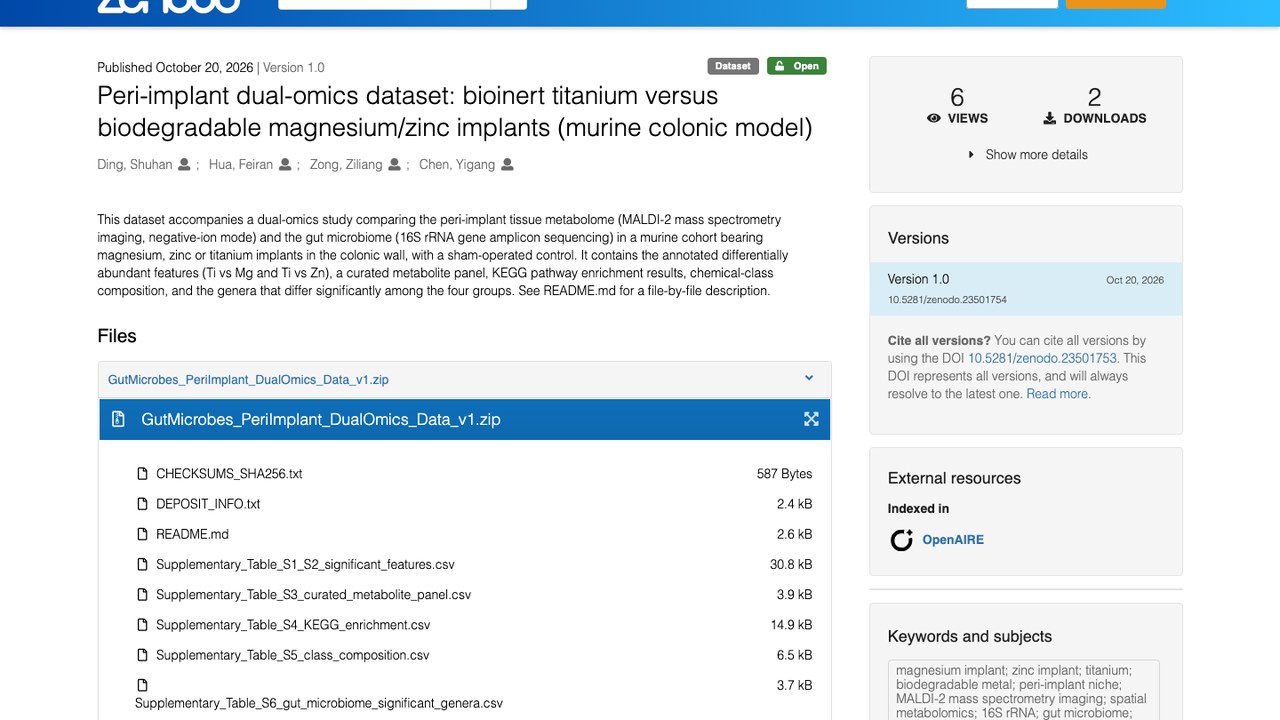1280x720 pixels.
Task: Open the DOI 10.5281/zenodo.23501753 link
Action: [x=1042, y=358]
